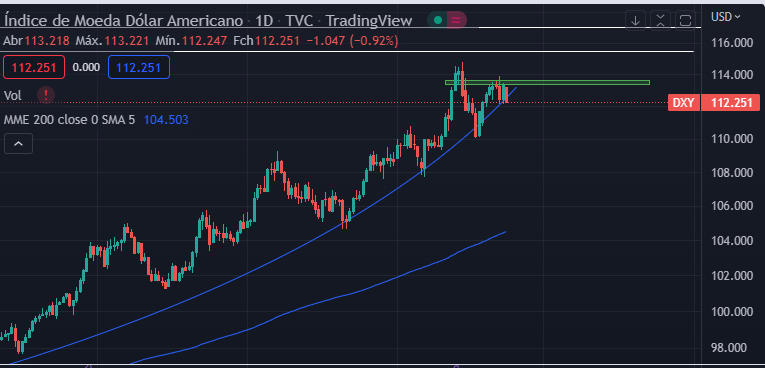
Task: Click the red DXY price axis tag
Action: 684,103
